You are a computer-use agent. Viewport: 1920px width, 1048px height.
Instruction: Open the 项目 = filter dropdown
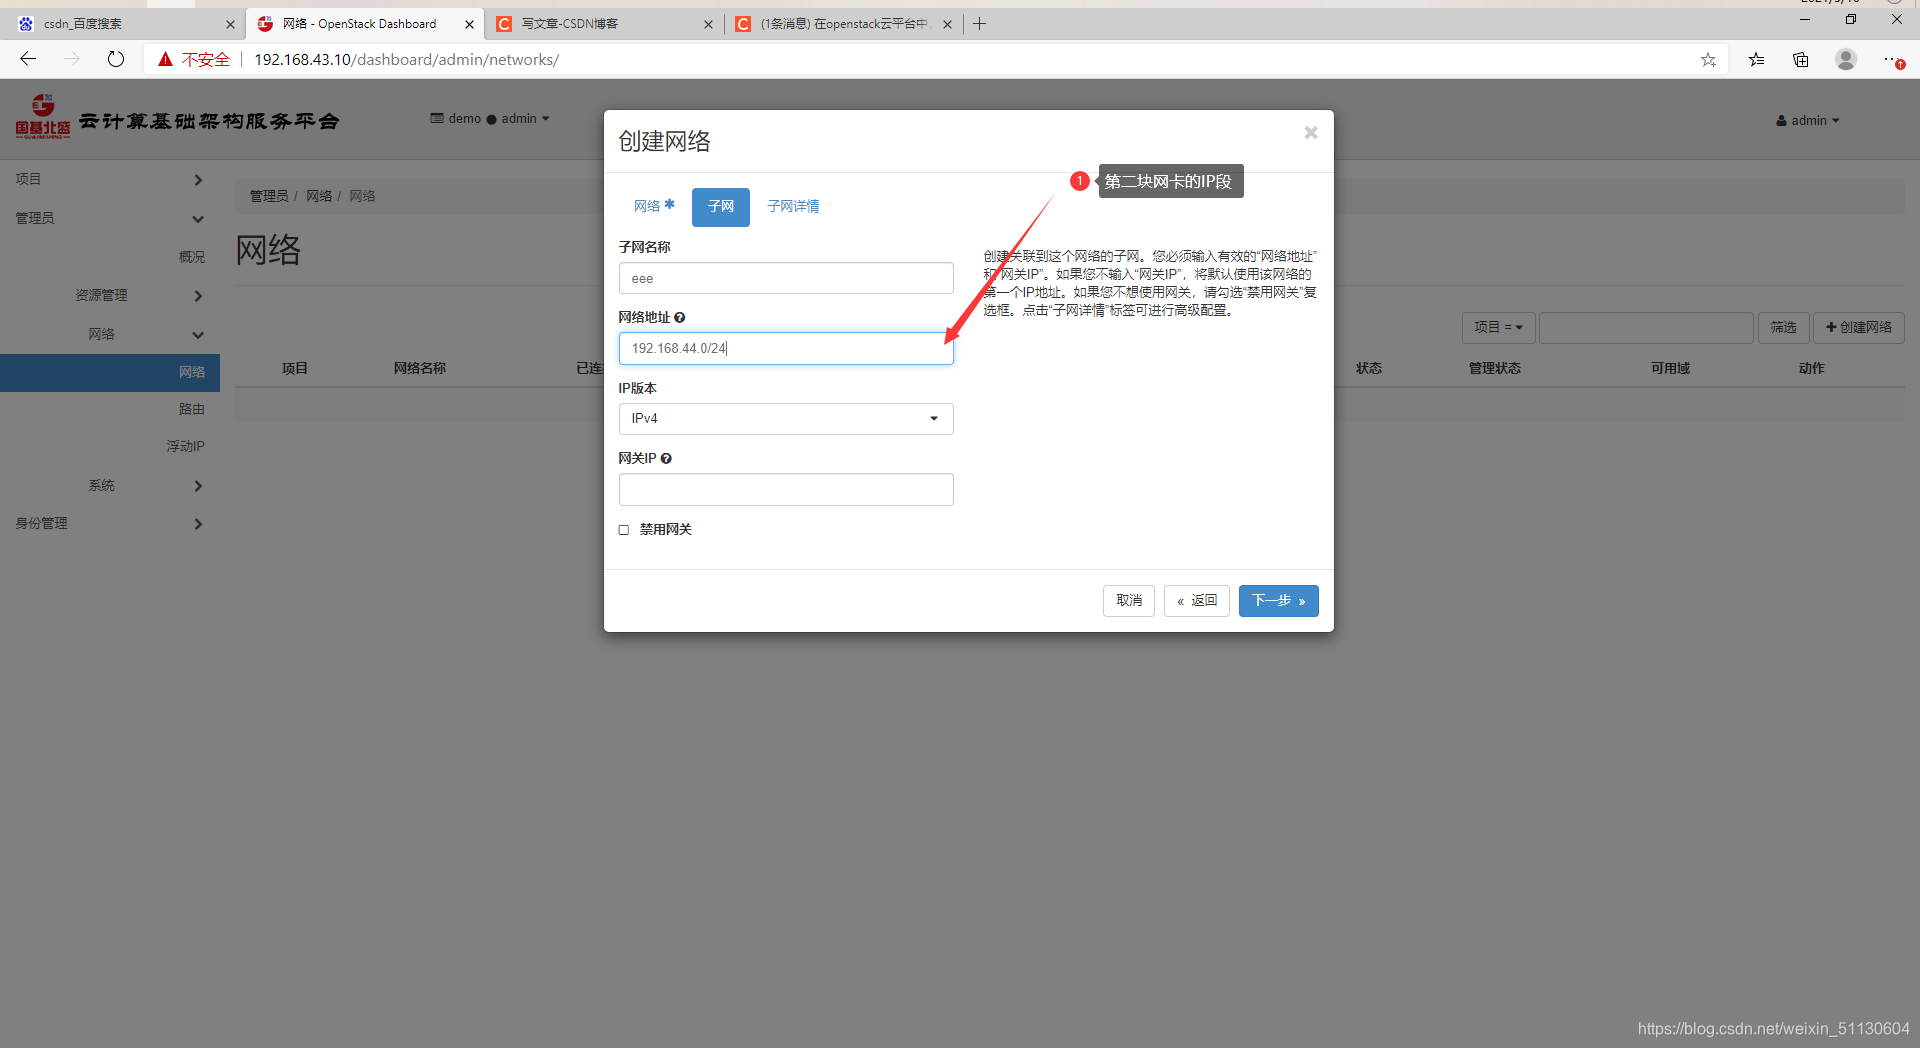pos(1498,327)
